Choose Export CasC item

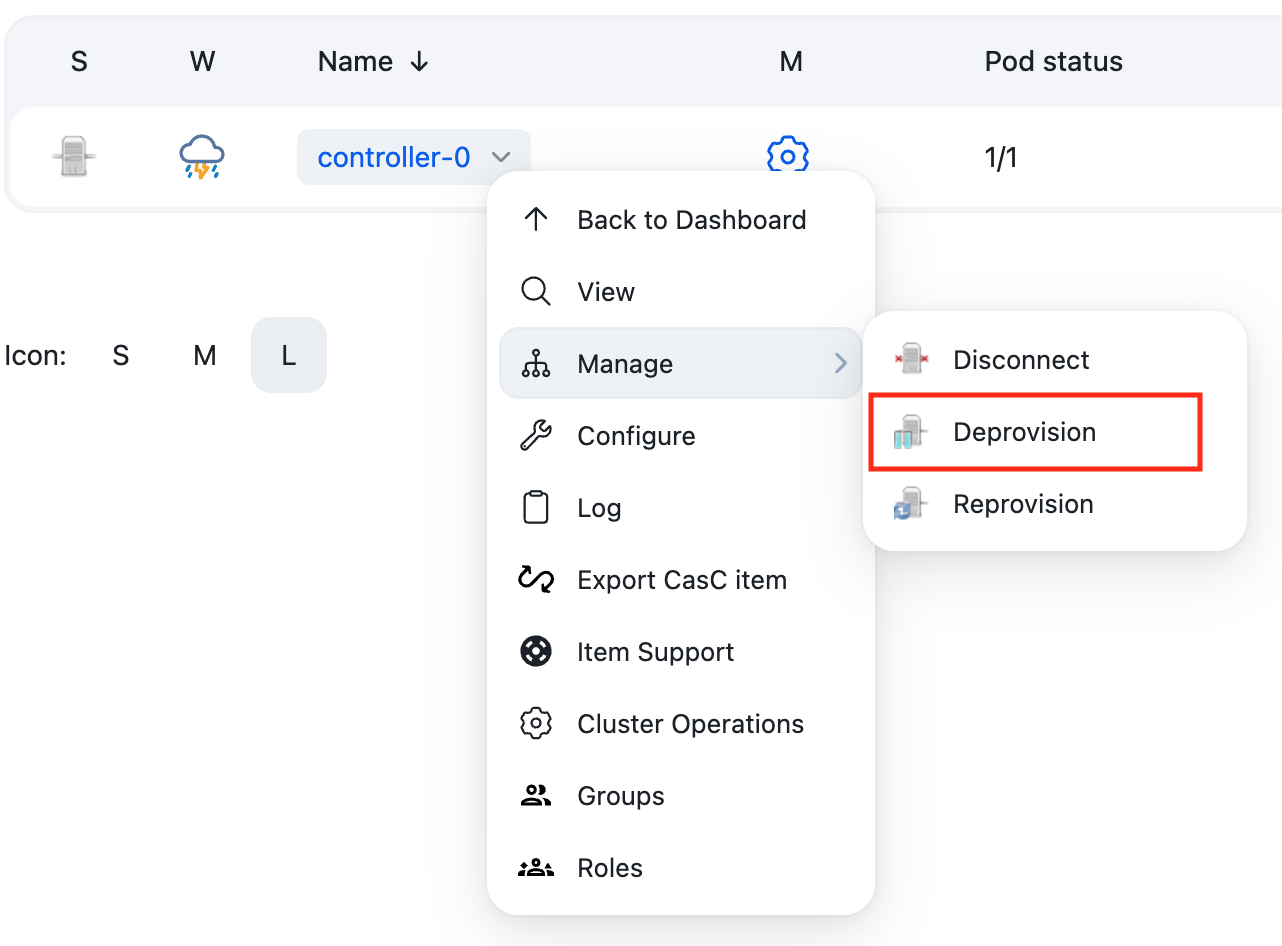[x=681, y=580]
